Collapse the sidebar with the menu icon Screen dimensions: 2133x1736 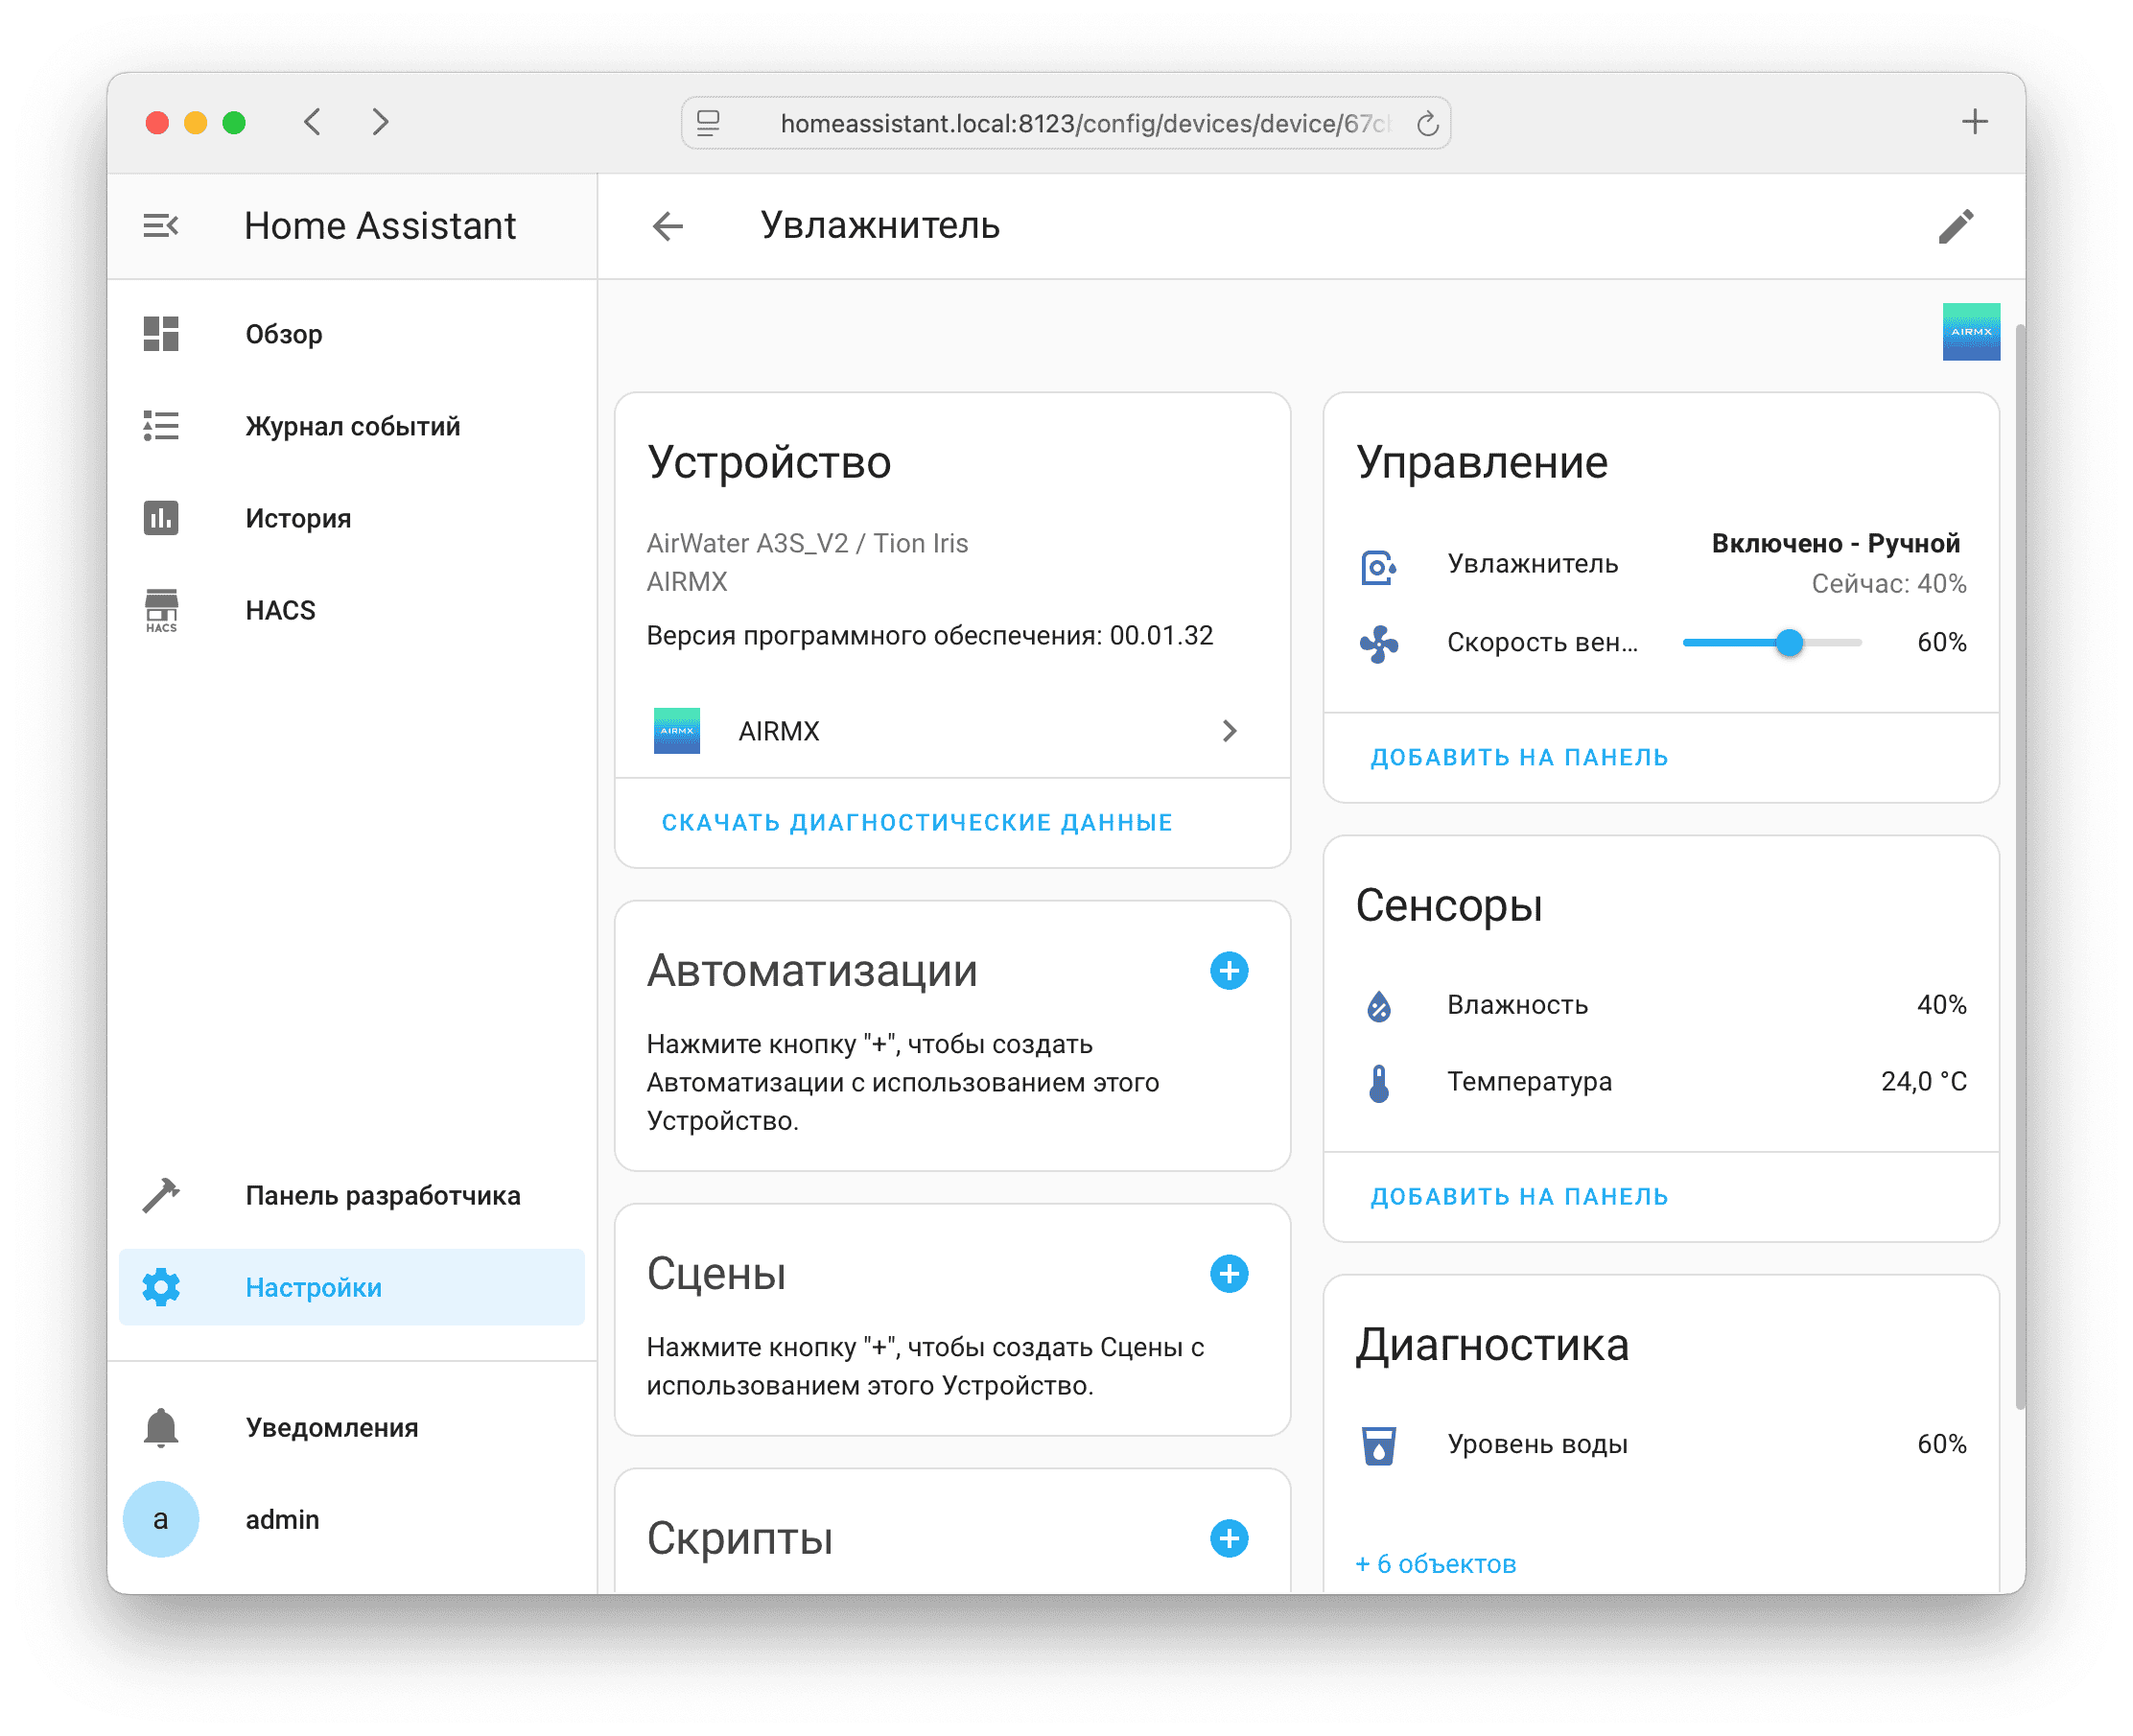[x=160, y=226]
